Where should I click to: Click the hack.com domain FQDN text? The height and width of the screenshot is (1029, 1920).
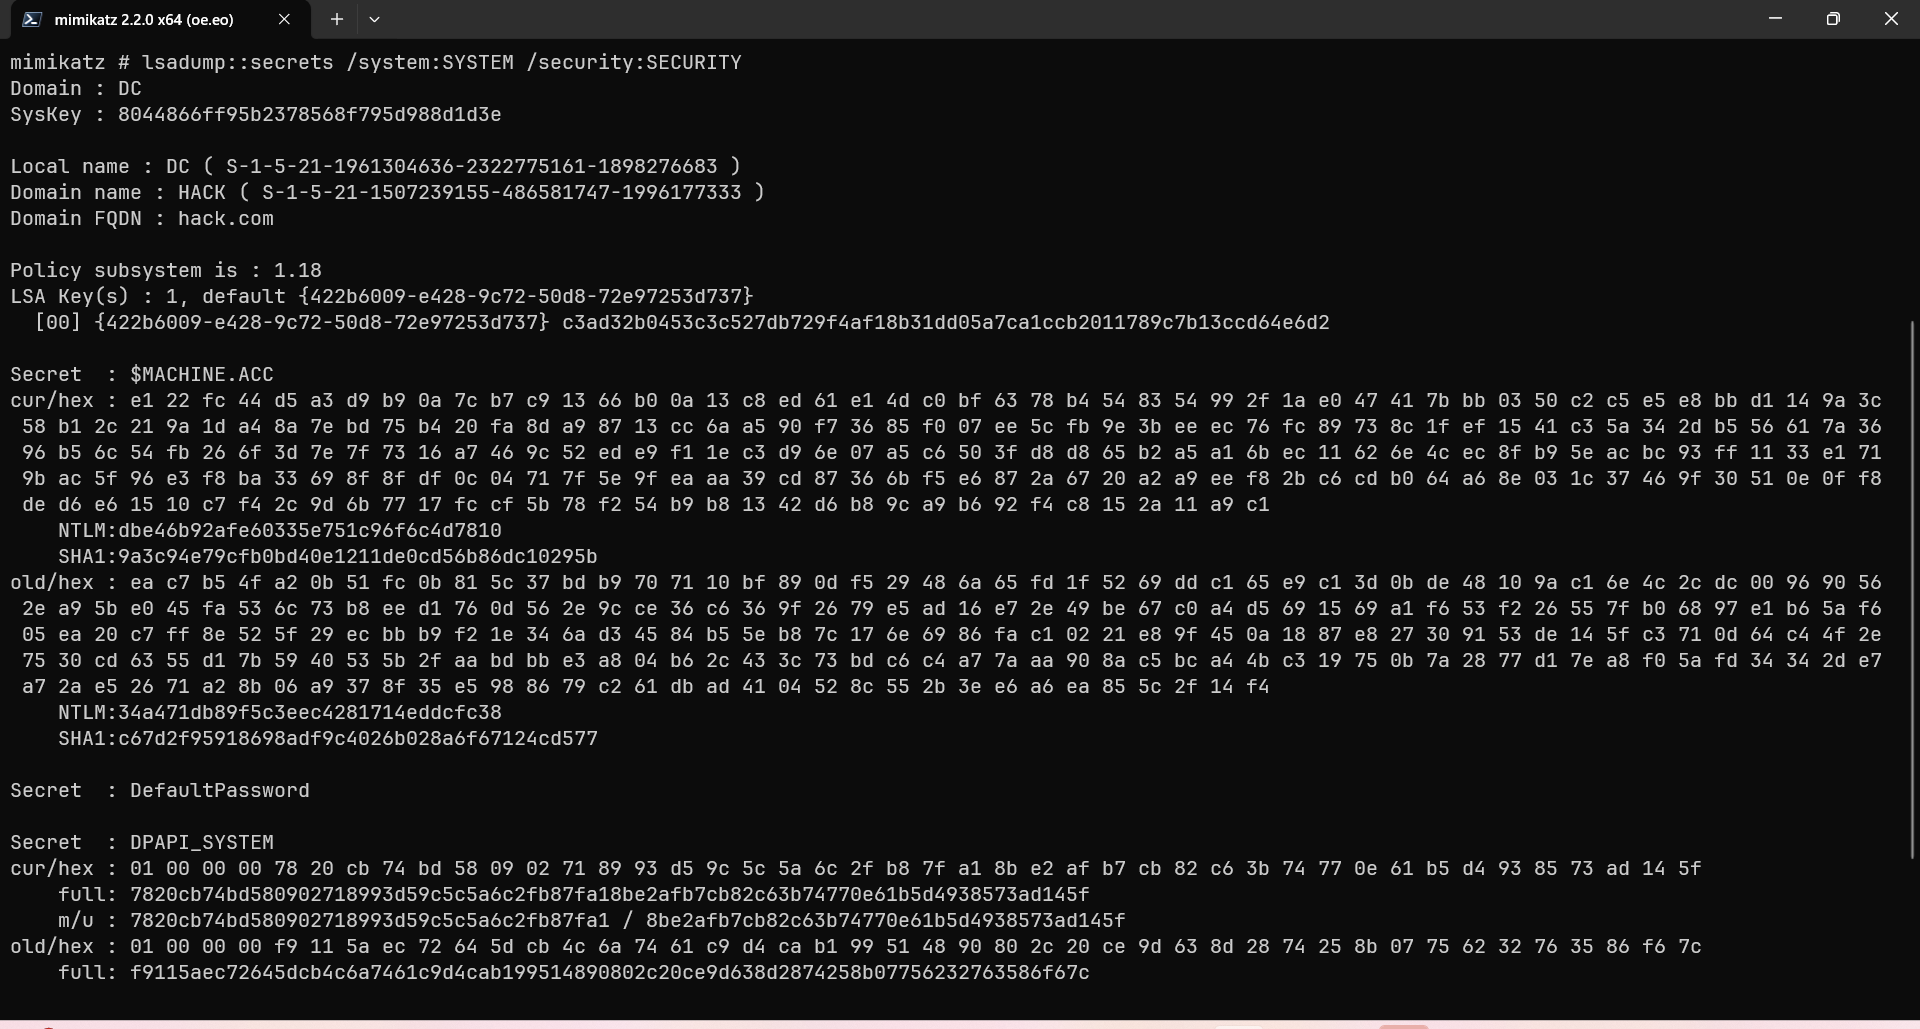click(225, 218)
